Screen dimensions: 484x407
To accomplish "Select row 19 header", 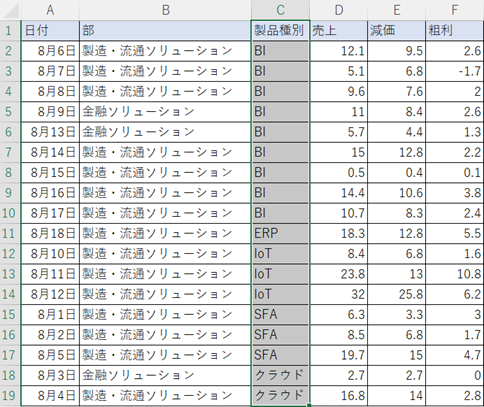I will coord(10,396).
